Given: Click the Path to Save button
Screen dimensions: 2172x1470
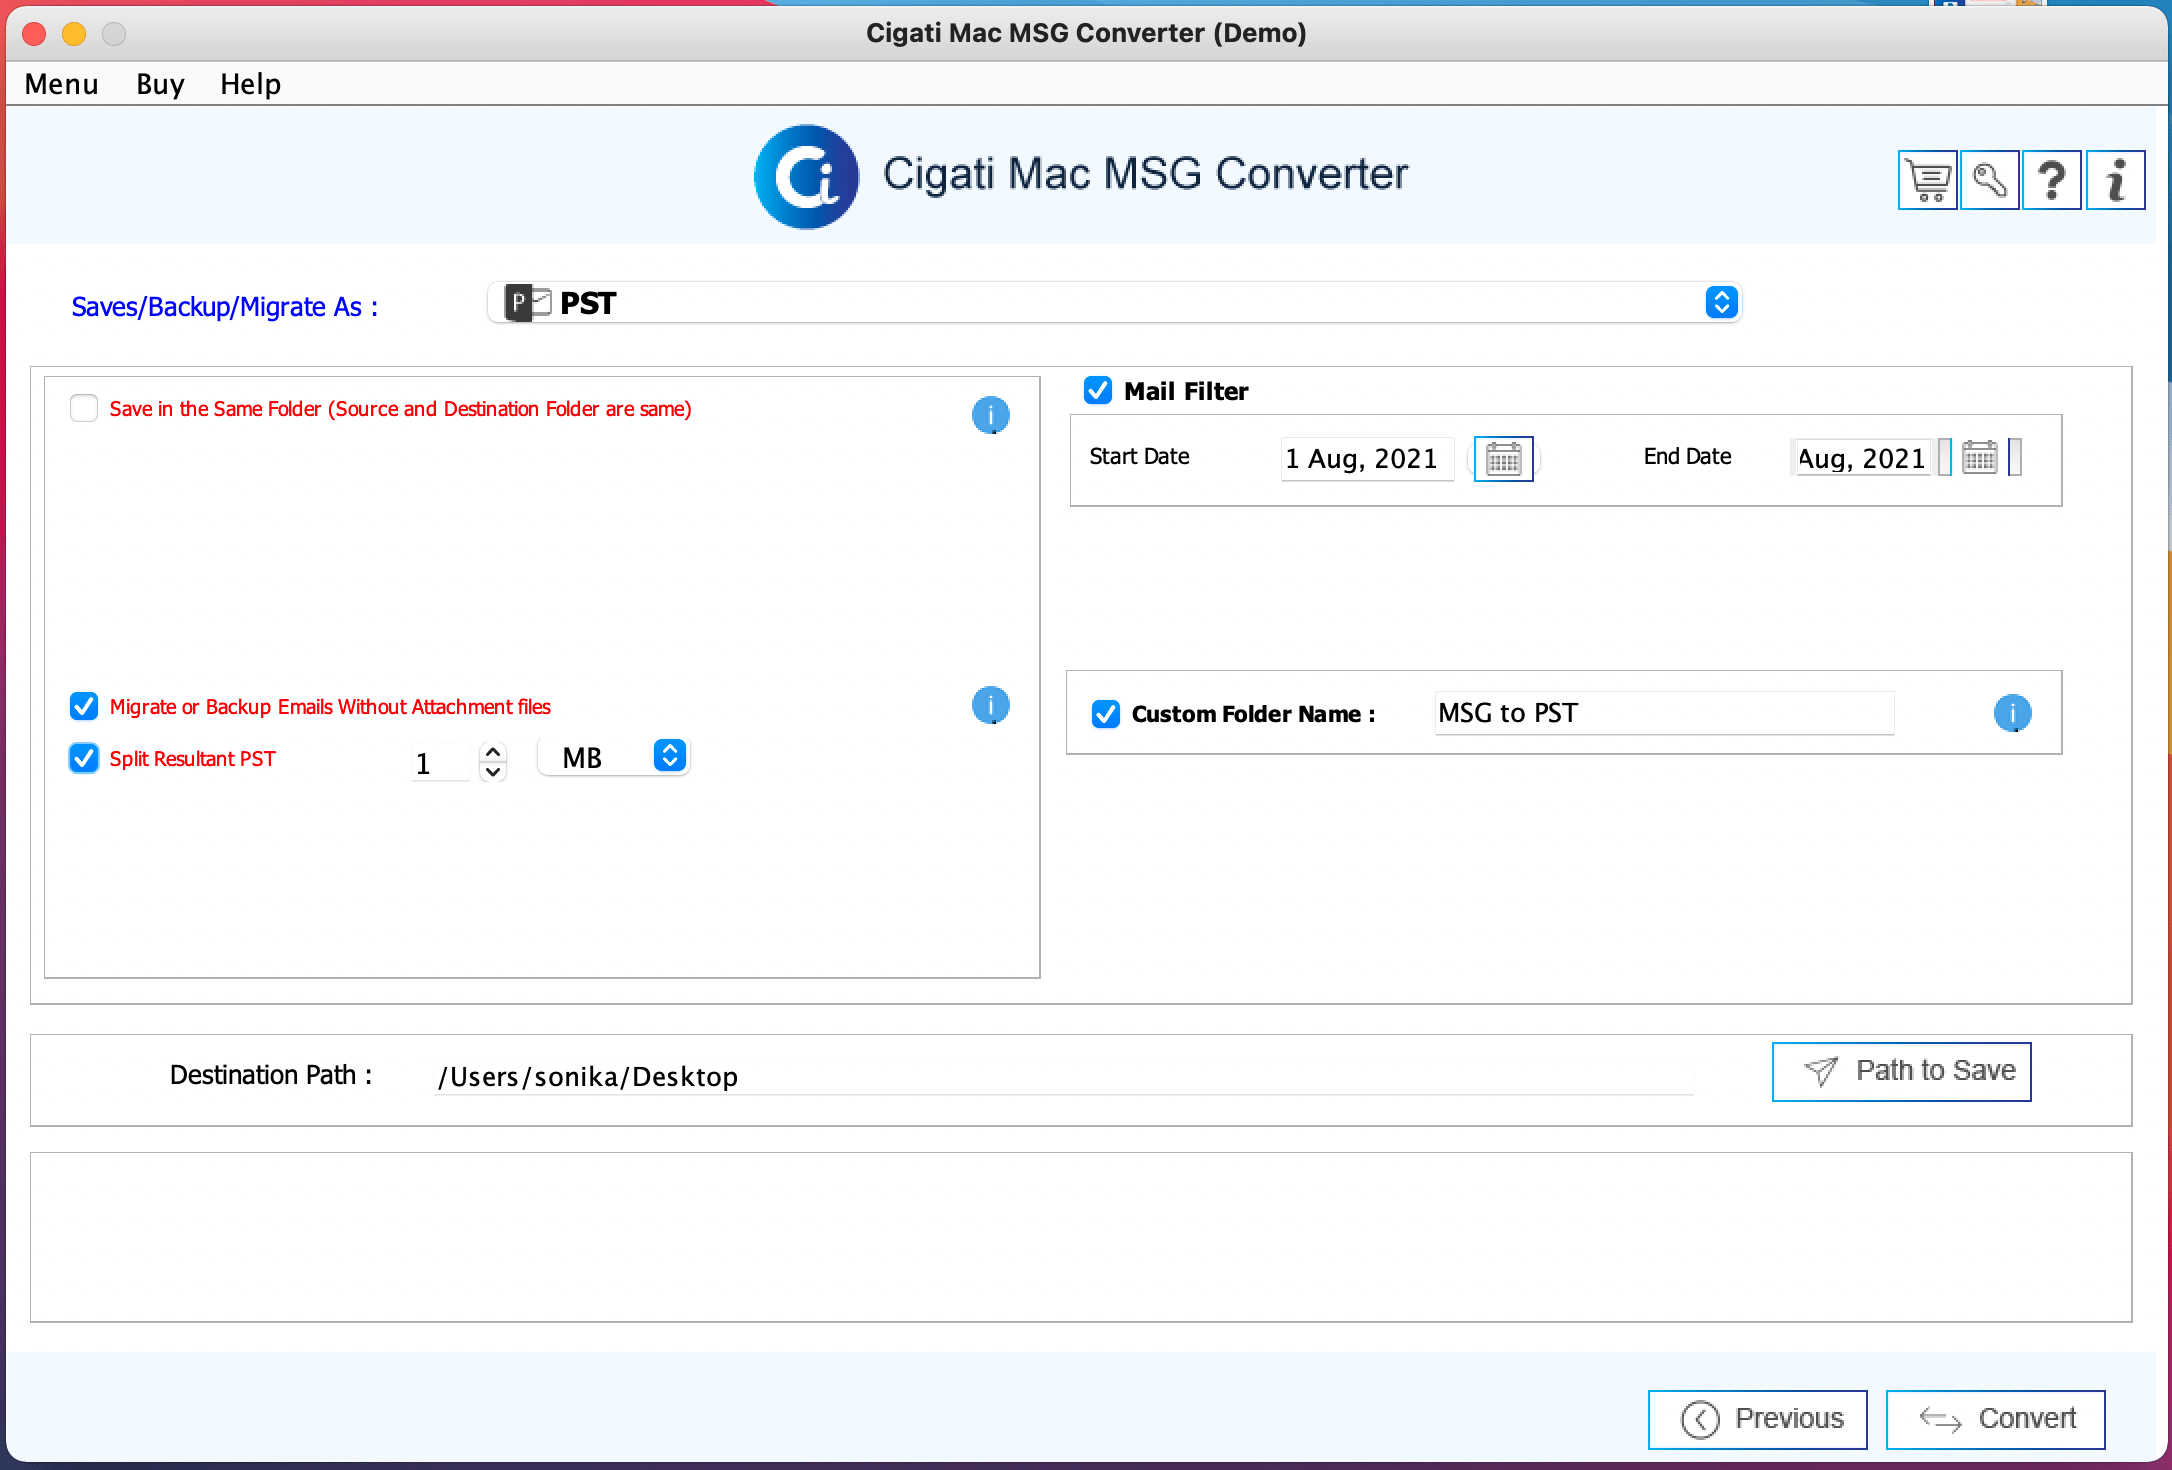Looking at the screenshot, I should pyautogui.click(x=1901, y=1071).
